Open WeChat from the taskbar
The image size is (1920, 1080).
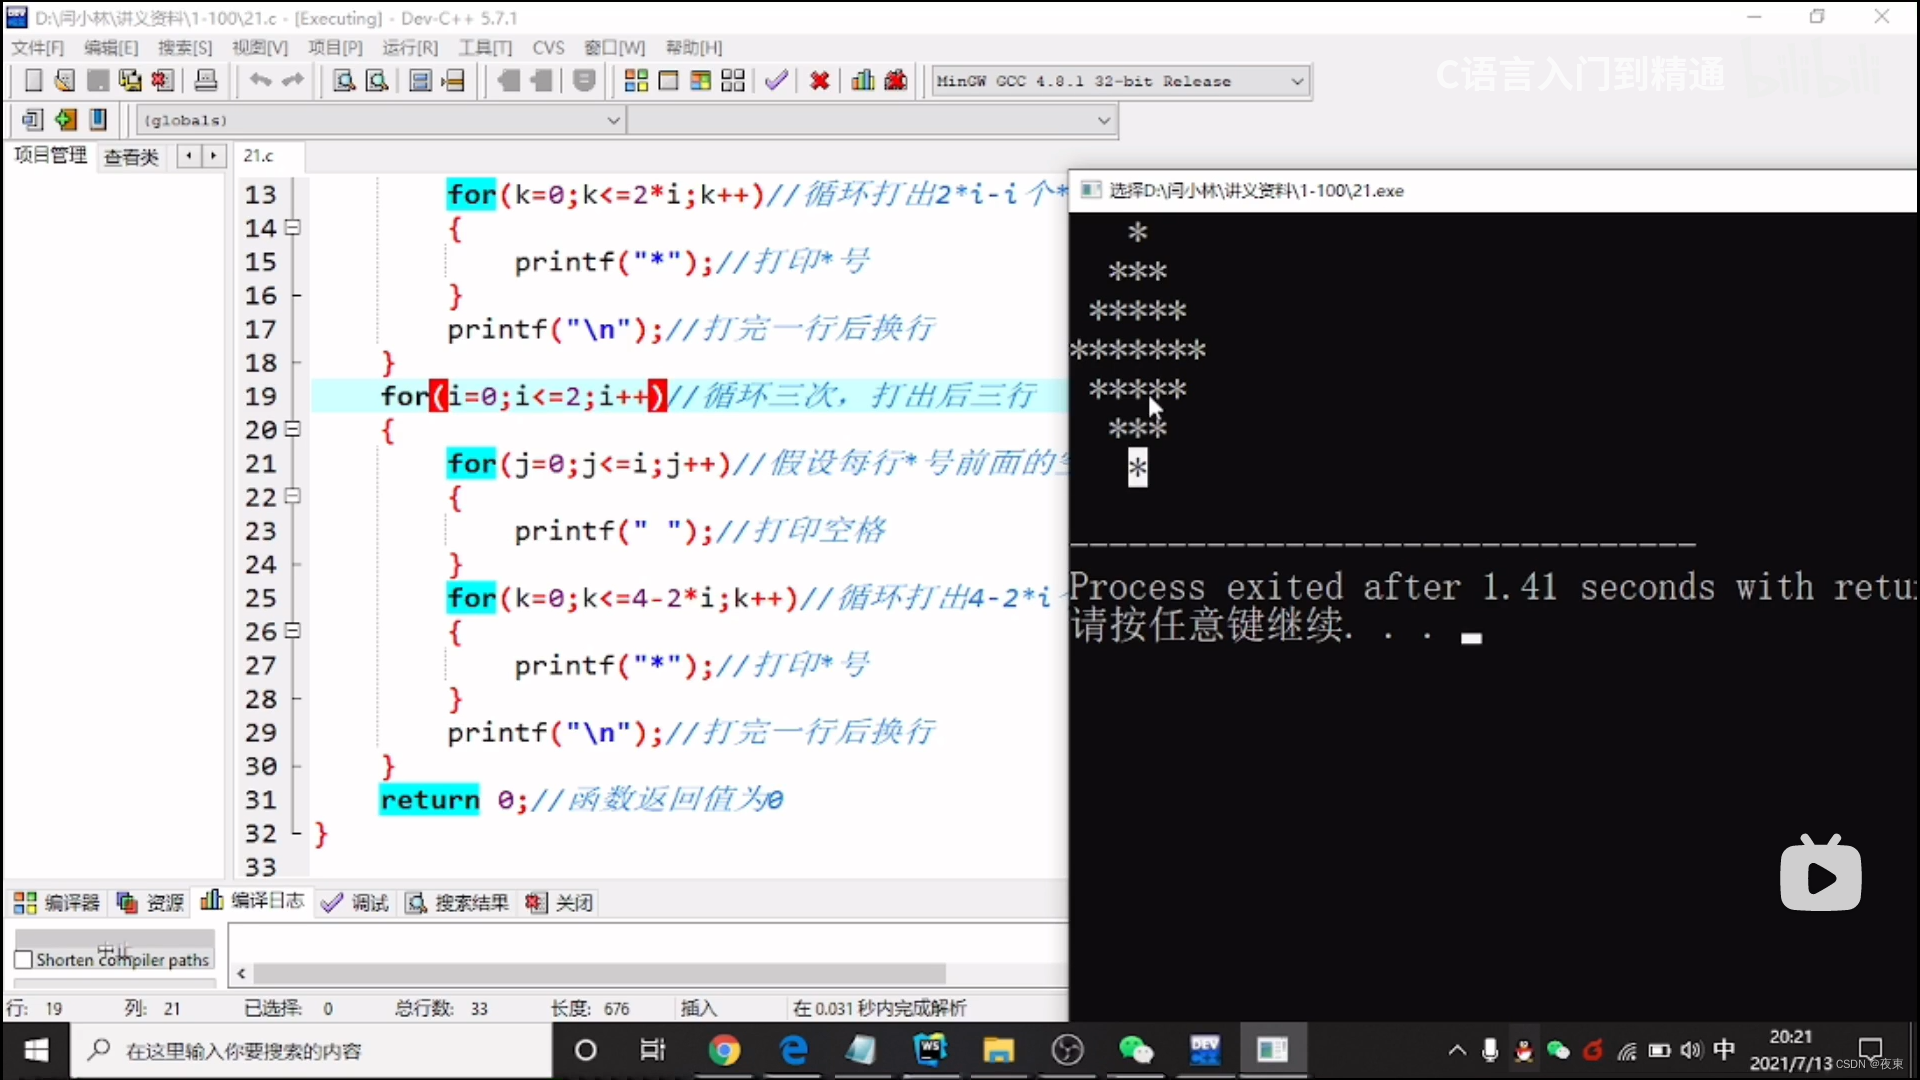(x=1137, y=1050)
